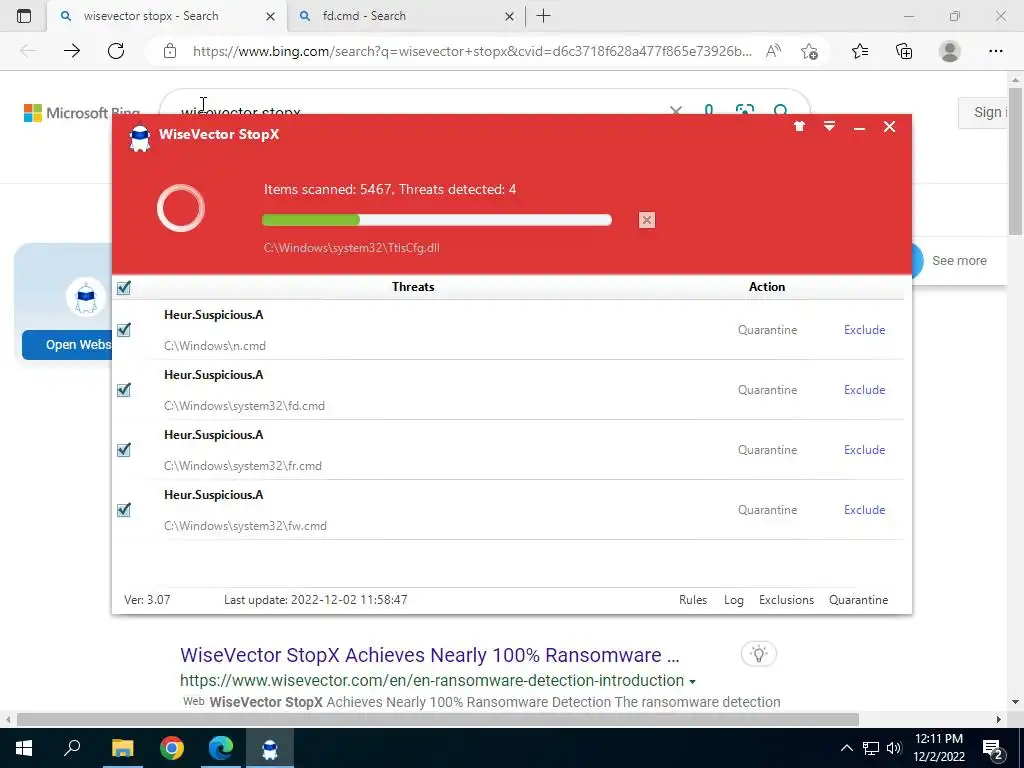Click the WiseVector StopX taskbar icon
Image resolution: width=1024 pixels, height=768 pixels.
coord(270,748)
